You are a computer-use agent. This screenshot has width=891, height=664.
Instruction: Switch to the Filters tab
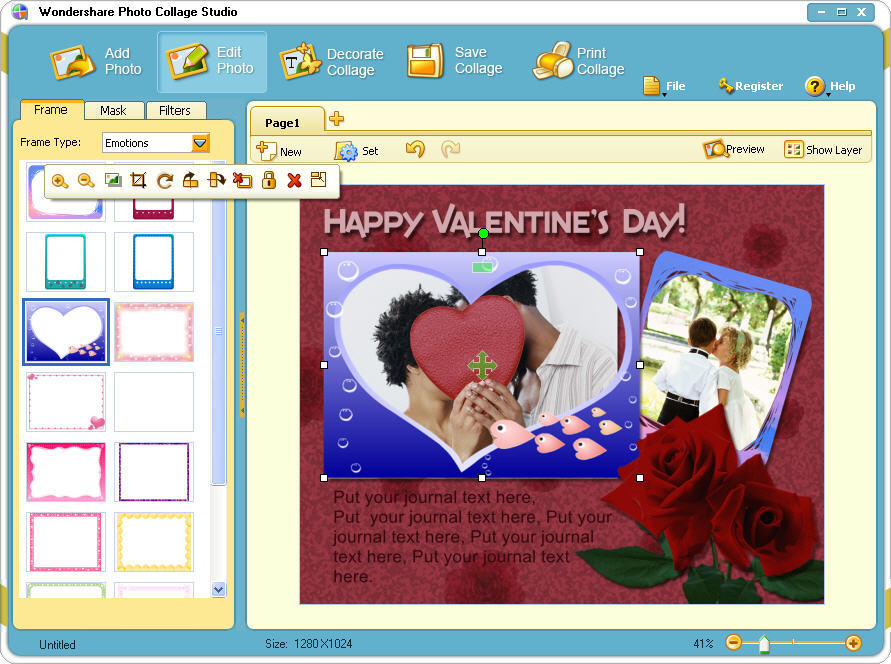click(x=176, y=111)
